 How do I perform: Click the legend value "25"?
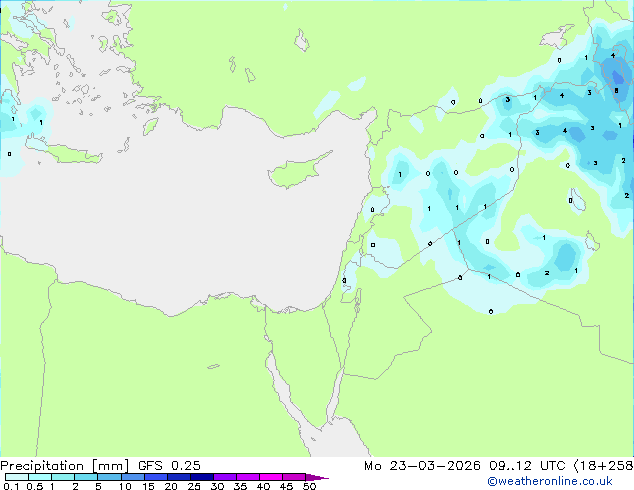[194, 486]
